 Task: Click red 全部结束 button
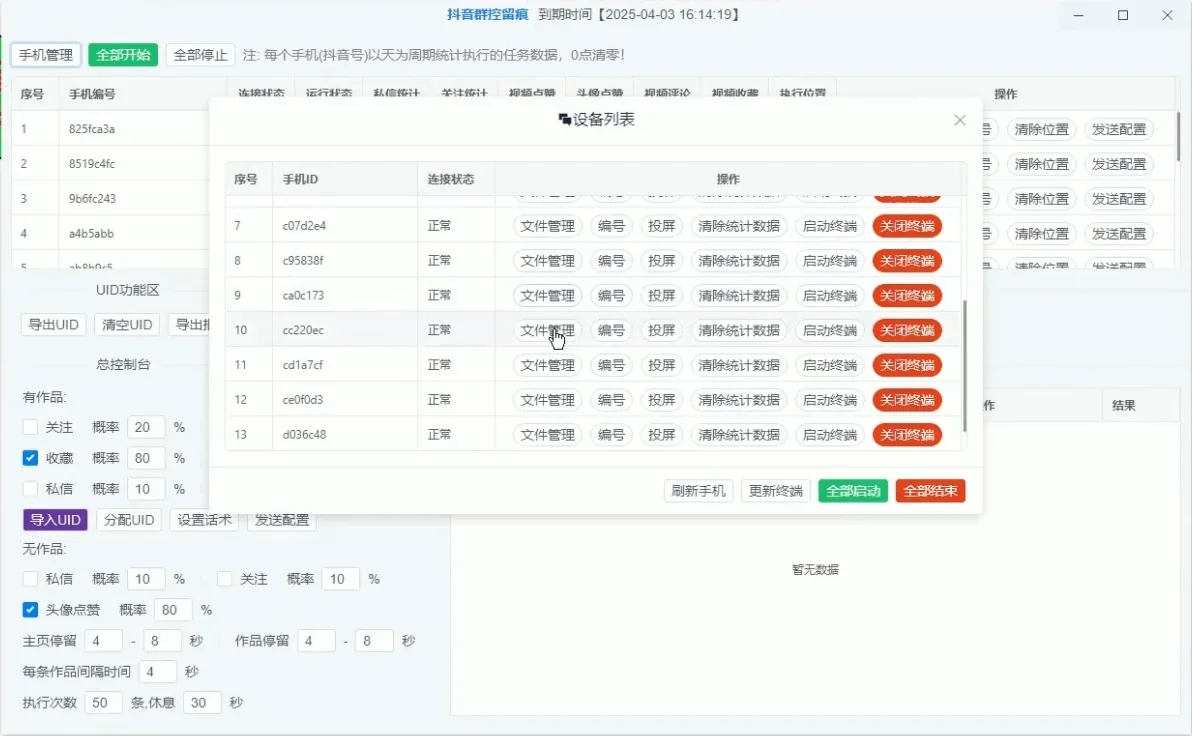click(930, 491)
